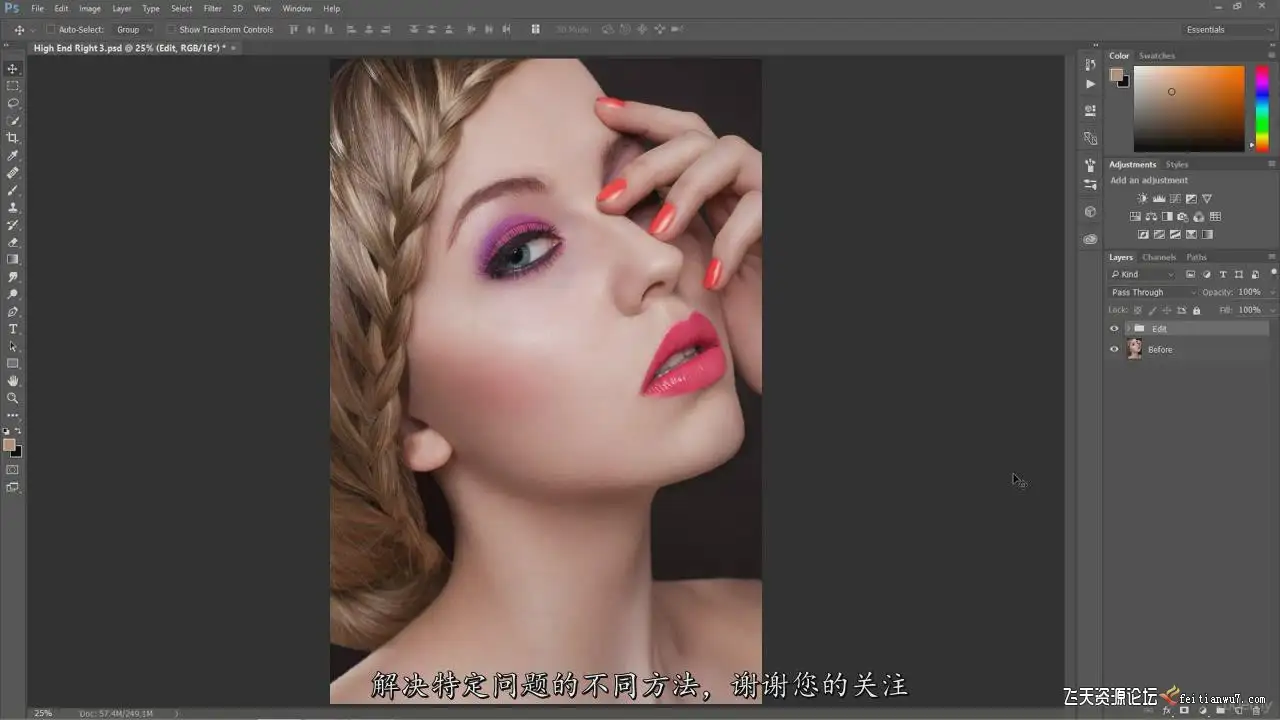Hide the Before layer

(1114, 350)
